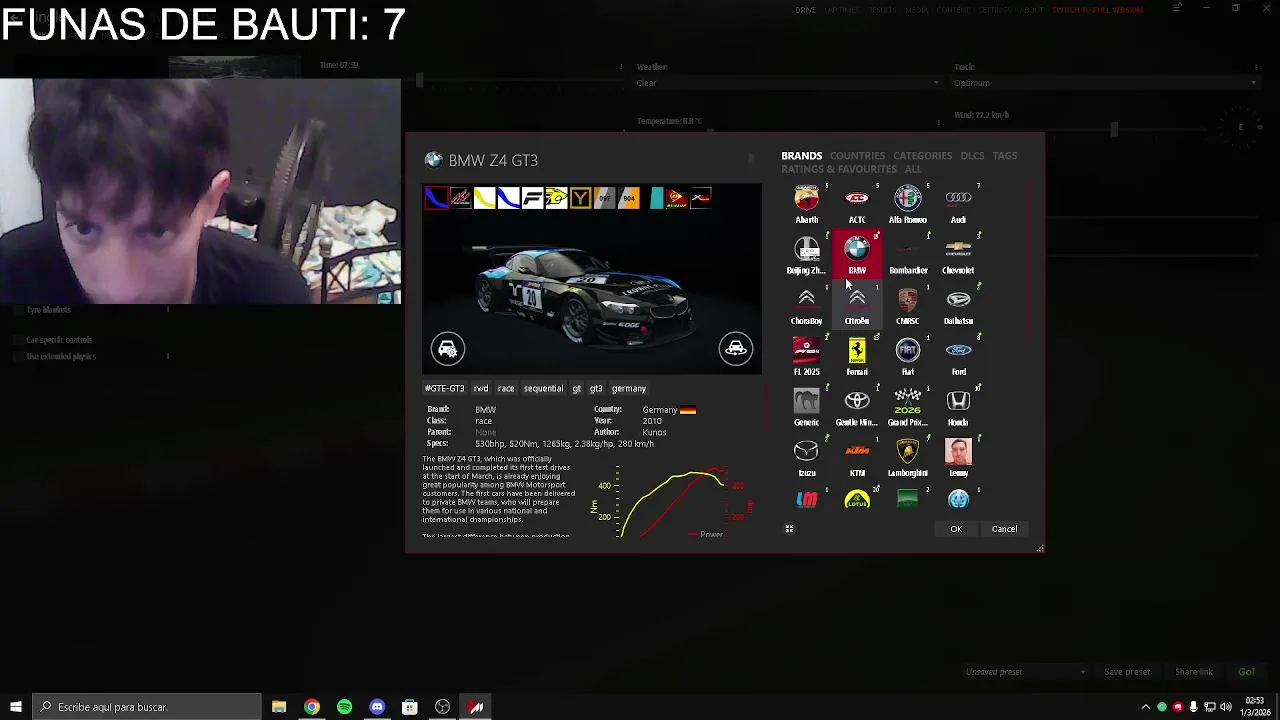
Task: Choose the 904 numbered livery
Action: click(x=628, y=198)
